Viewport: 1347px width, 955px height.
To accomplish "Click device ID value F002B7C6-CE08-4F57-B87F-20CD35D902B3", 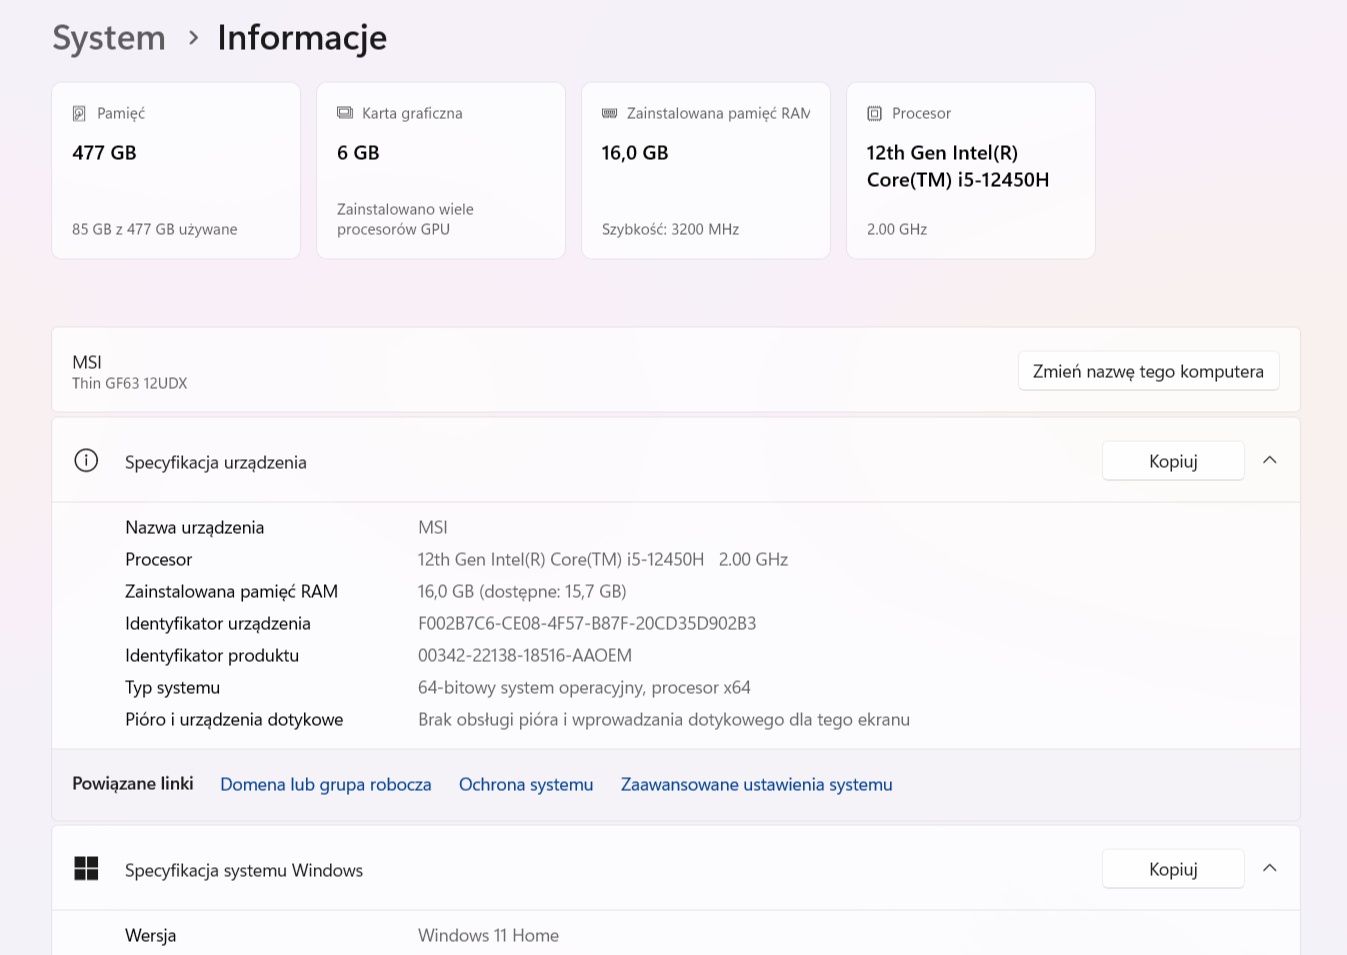I will click(x=587, y=624).
